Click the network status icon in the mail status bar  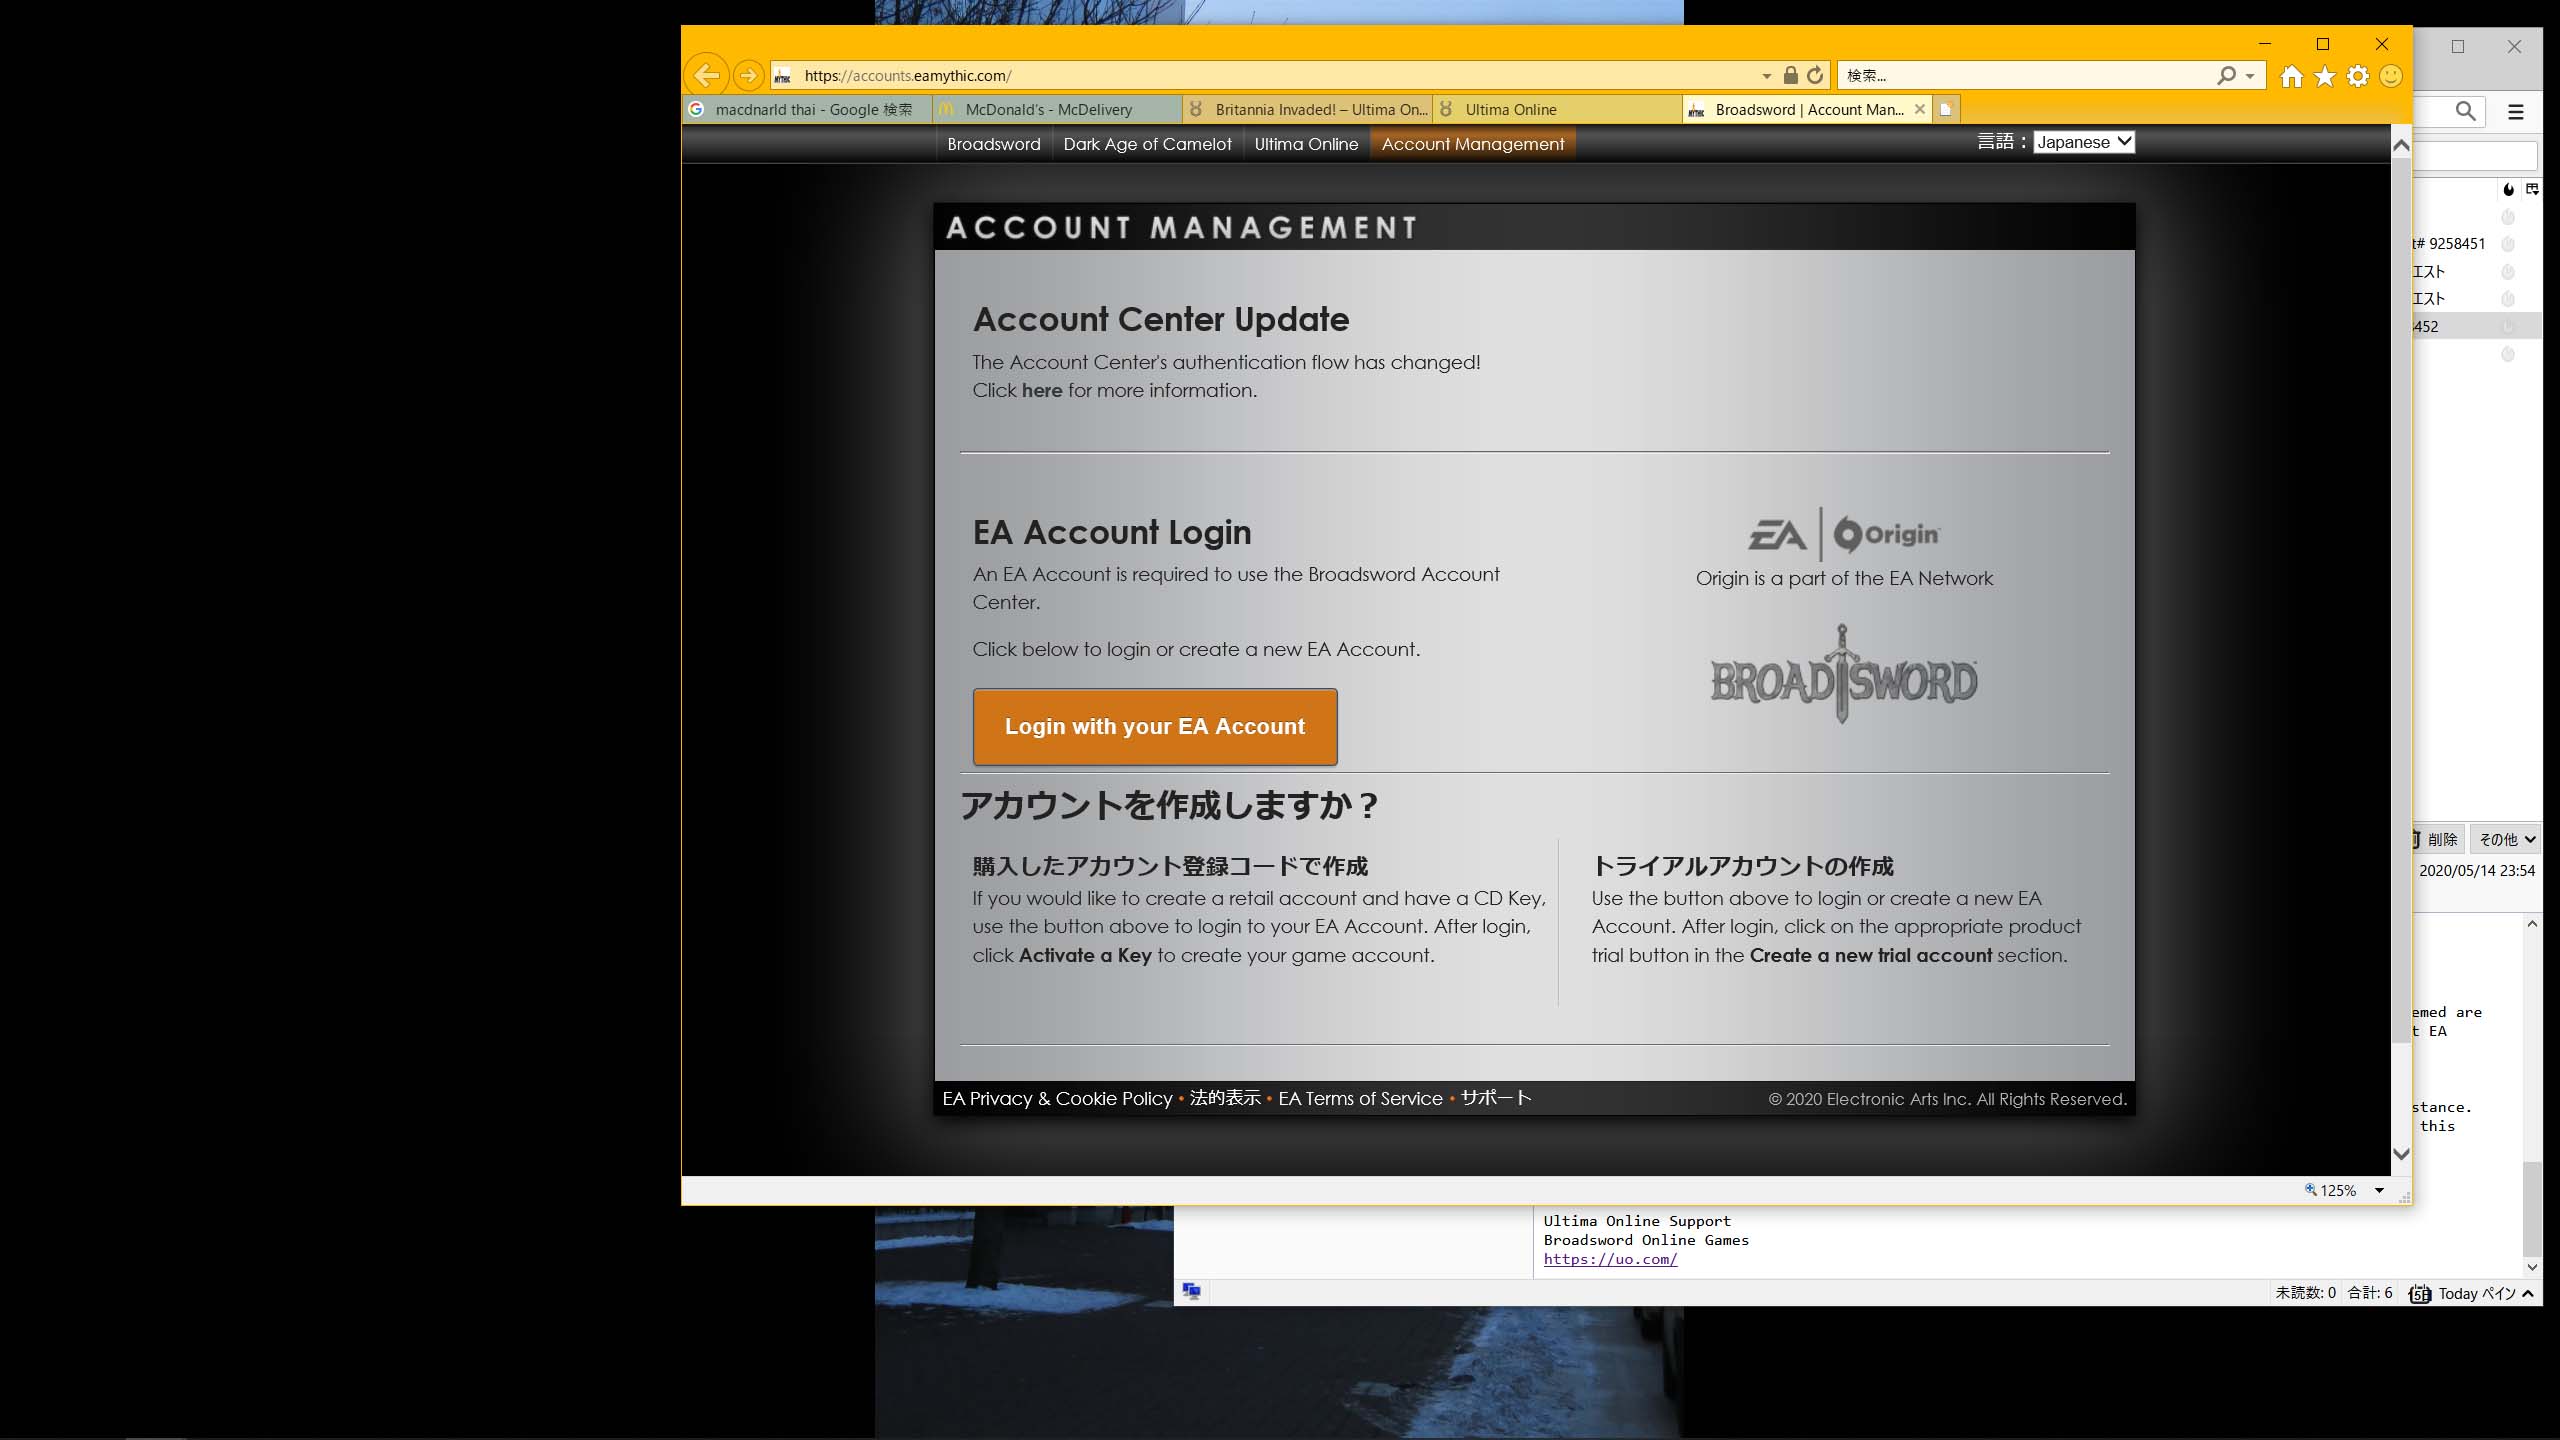[x=1191, y=1291]
